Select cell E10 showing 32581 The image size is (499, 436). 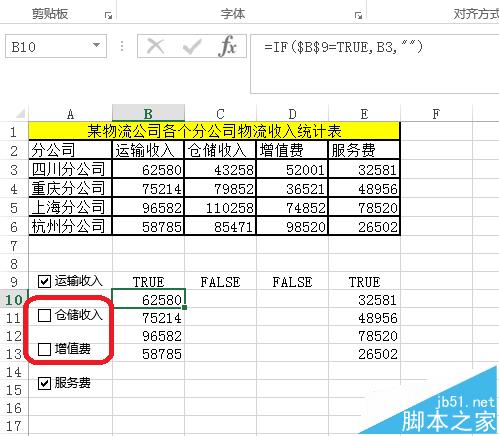364,300
